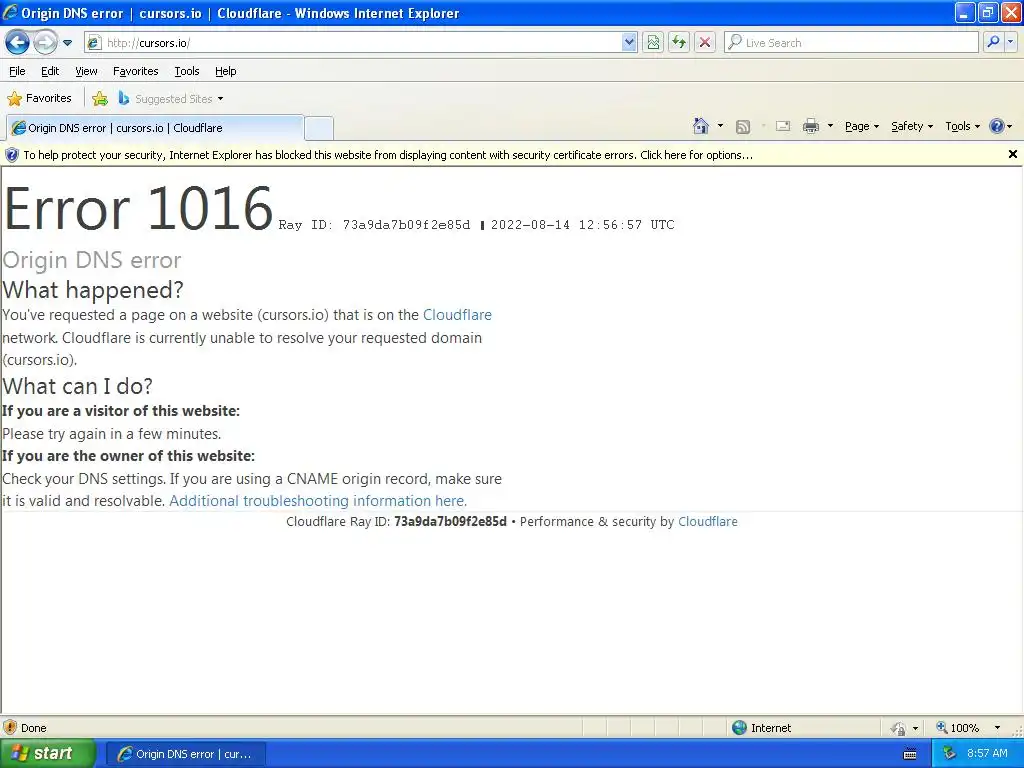Close the security information bar
This screenshot has height=768, width=1024.
1013,154
